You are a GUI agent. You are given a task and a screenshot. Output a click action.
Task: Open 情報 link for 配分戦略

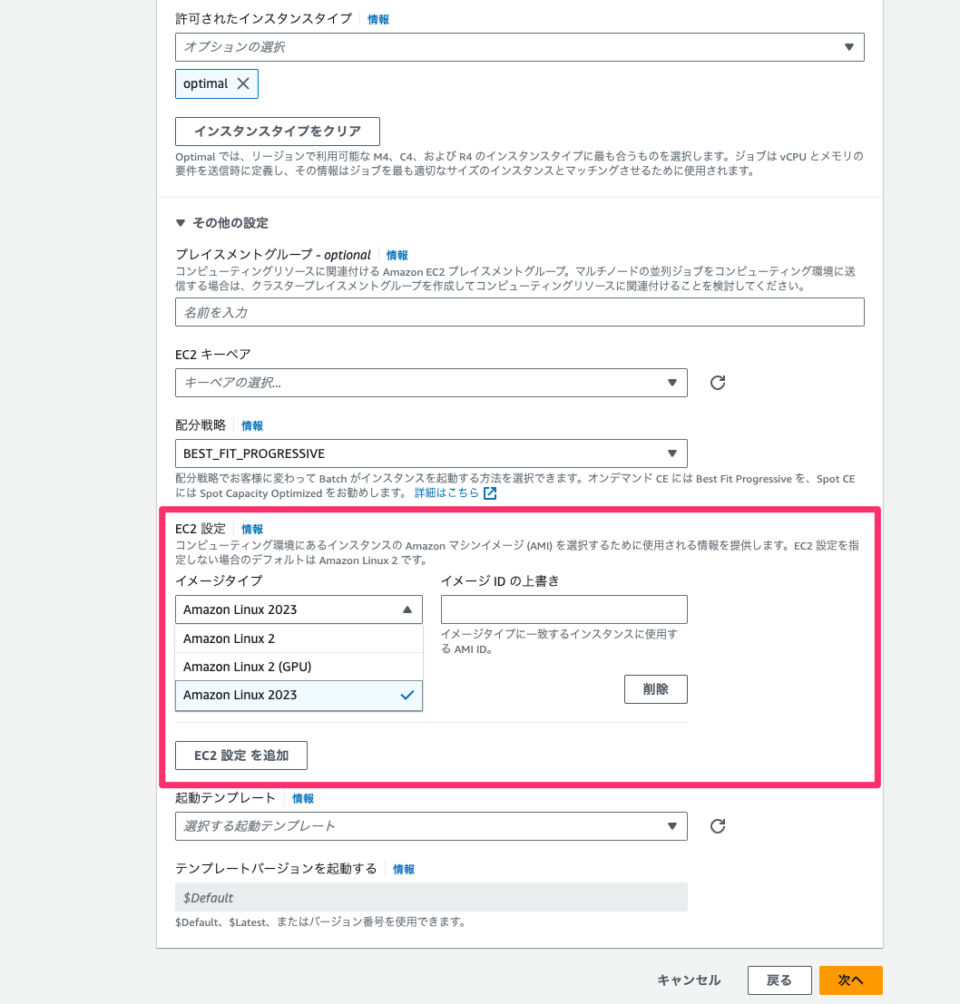(x=252, y=426)
